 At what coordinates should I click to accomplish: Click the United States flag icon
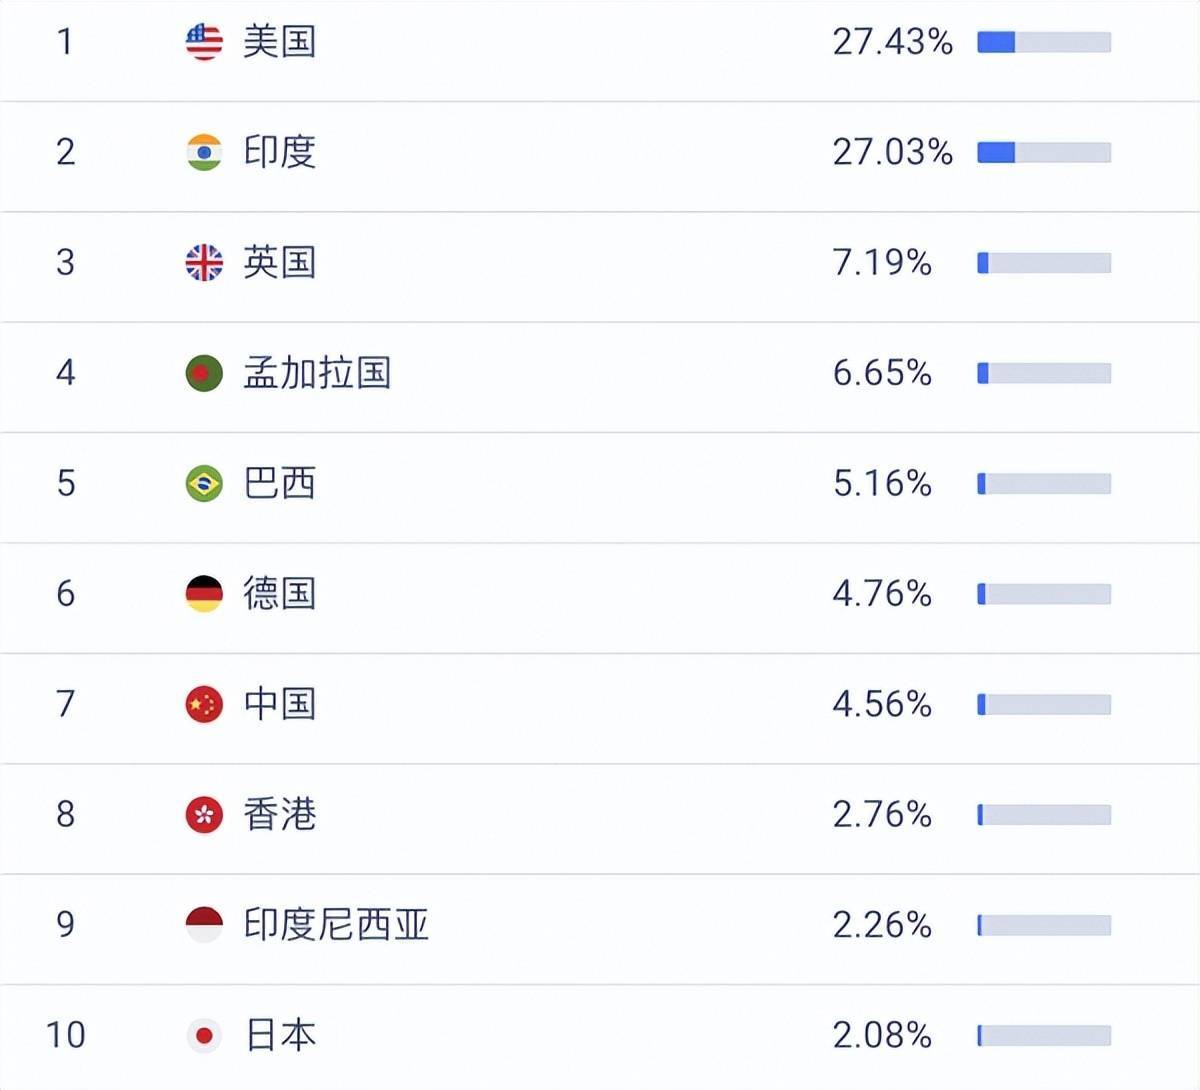204,42
